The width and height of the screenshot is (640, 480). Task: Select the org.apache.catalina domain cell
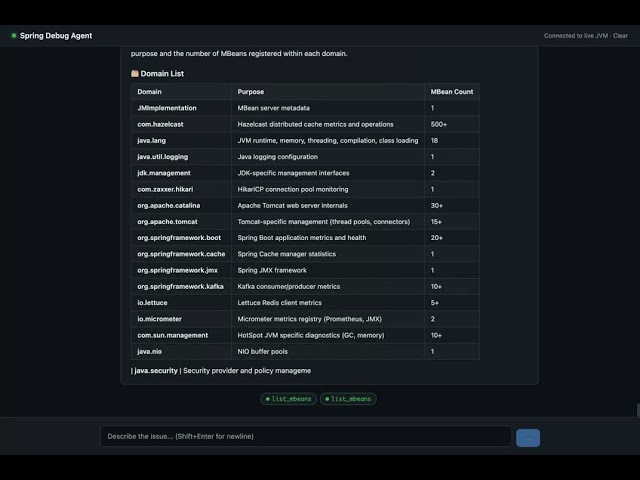pyautogui.click(x=182, y=205)
